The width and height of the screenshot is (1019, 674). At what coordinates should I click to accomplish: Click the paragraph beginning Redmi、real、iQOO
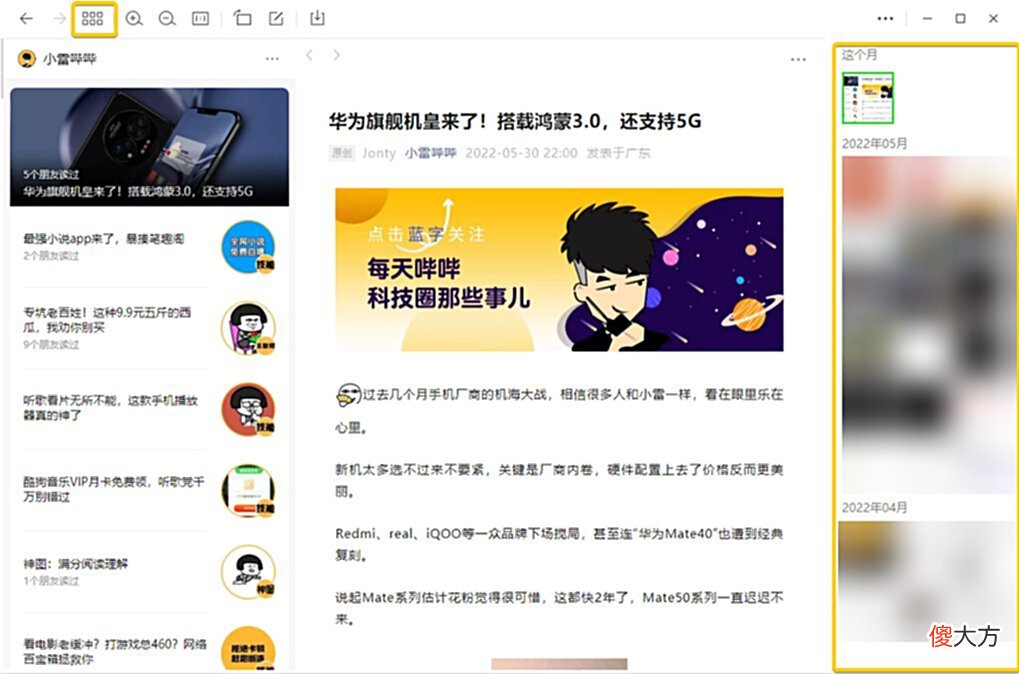pyautogui.click(x=559, y=544)
